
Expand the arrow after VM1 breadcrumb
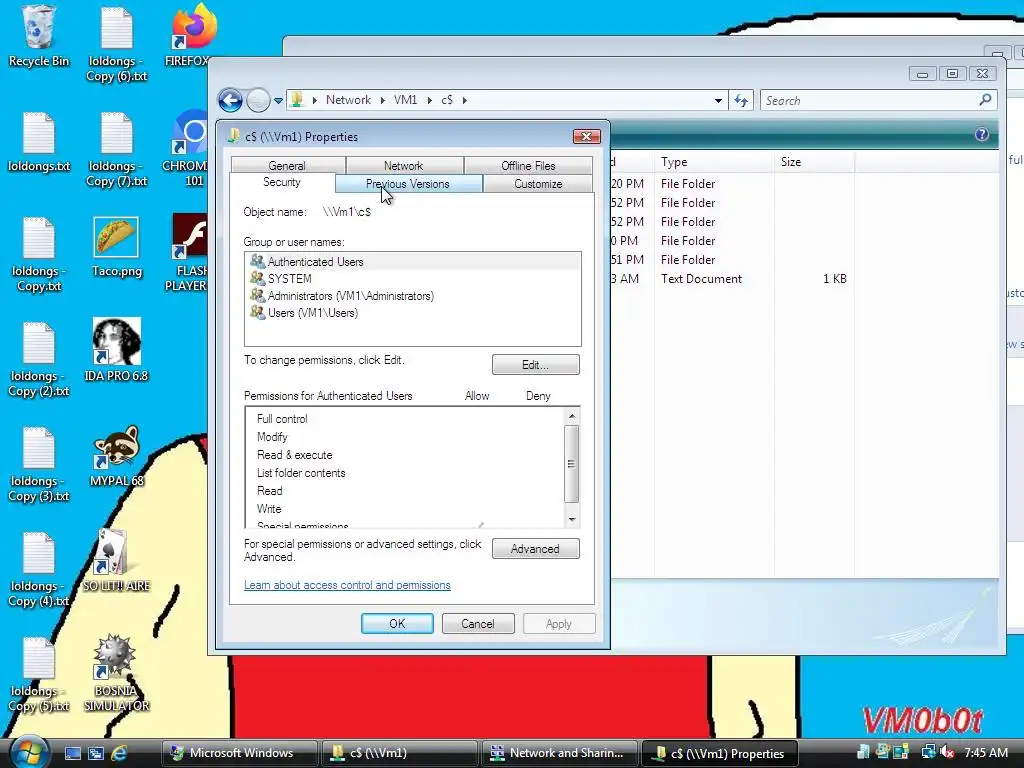[430, 100]
